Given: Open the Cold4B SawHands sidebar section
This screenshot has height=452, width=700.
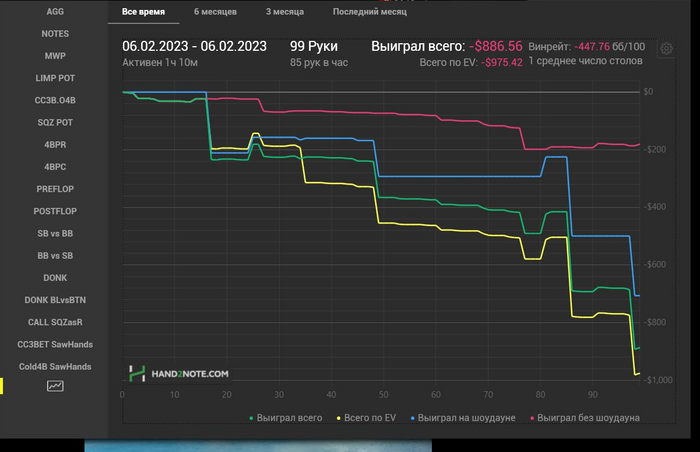Looking at the screenshot, I should coord(55,367).
